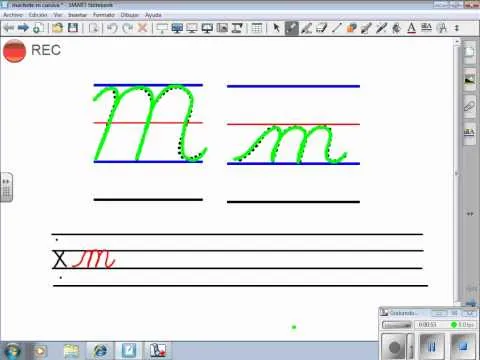This screenshot has width=480, height=360.
Task: Open the Properties toolbar icon
Action: pos(426,28)
